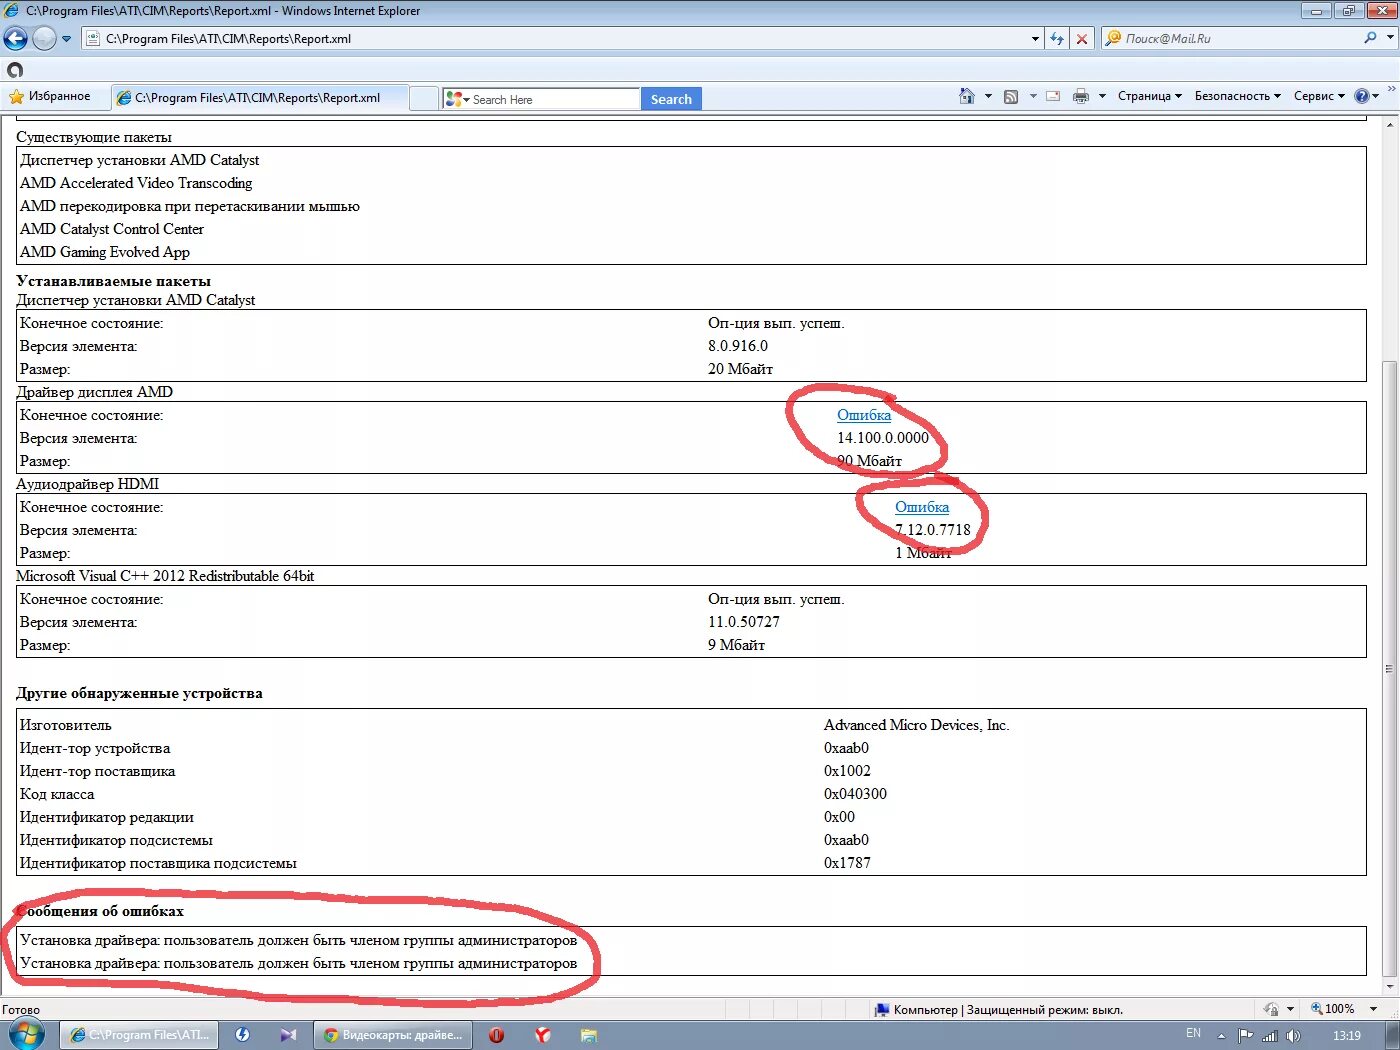This screenshot has width=1400, height=1050.
Task: Expand command bar overflow chevrons
Action: click(x=1391, y=89)
